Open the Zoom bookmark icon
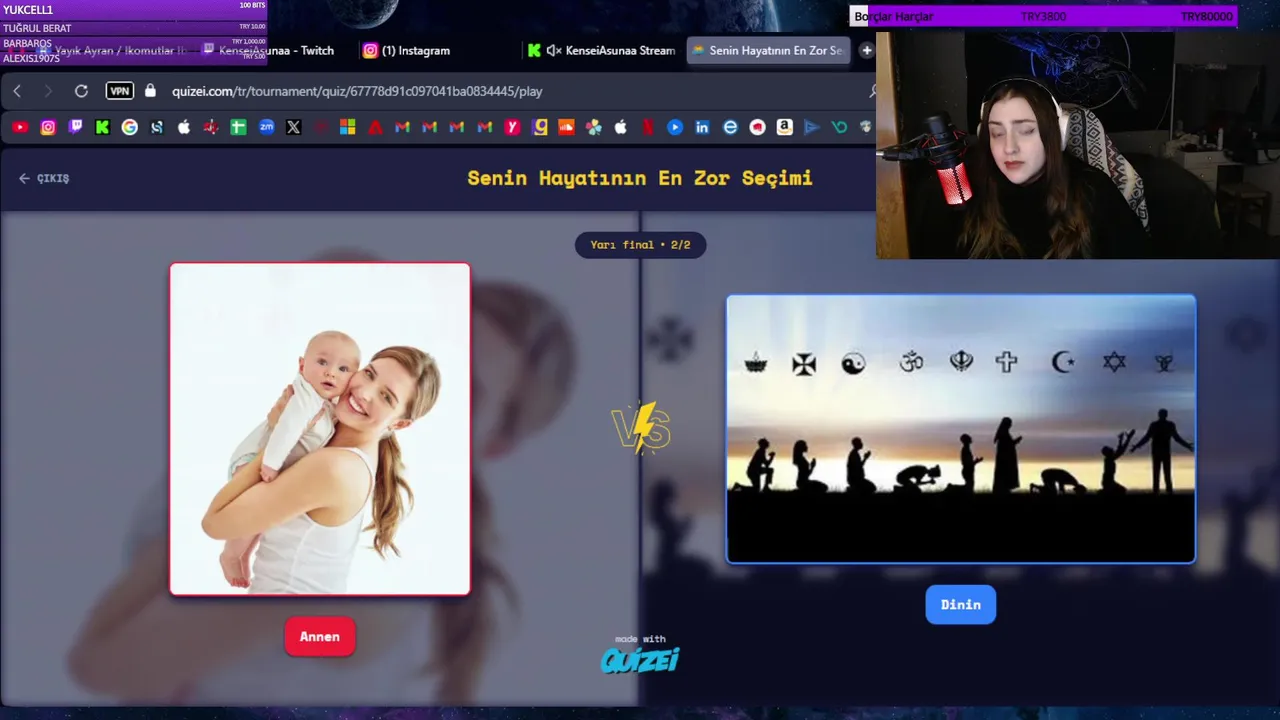 click(x=266, y=127)
